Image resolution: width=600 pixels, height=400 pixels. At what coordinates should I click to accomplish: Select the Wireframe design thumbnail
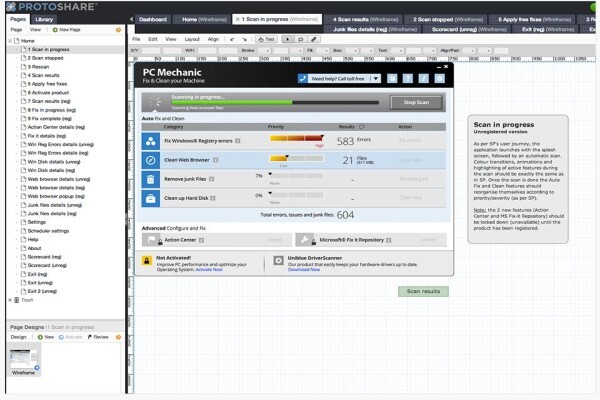click(x=24, y=362)
